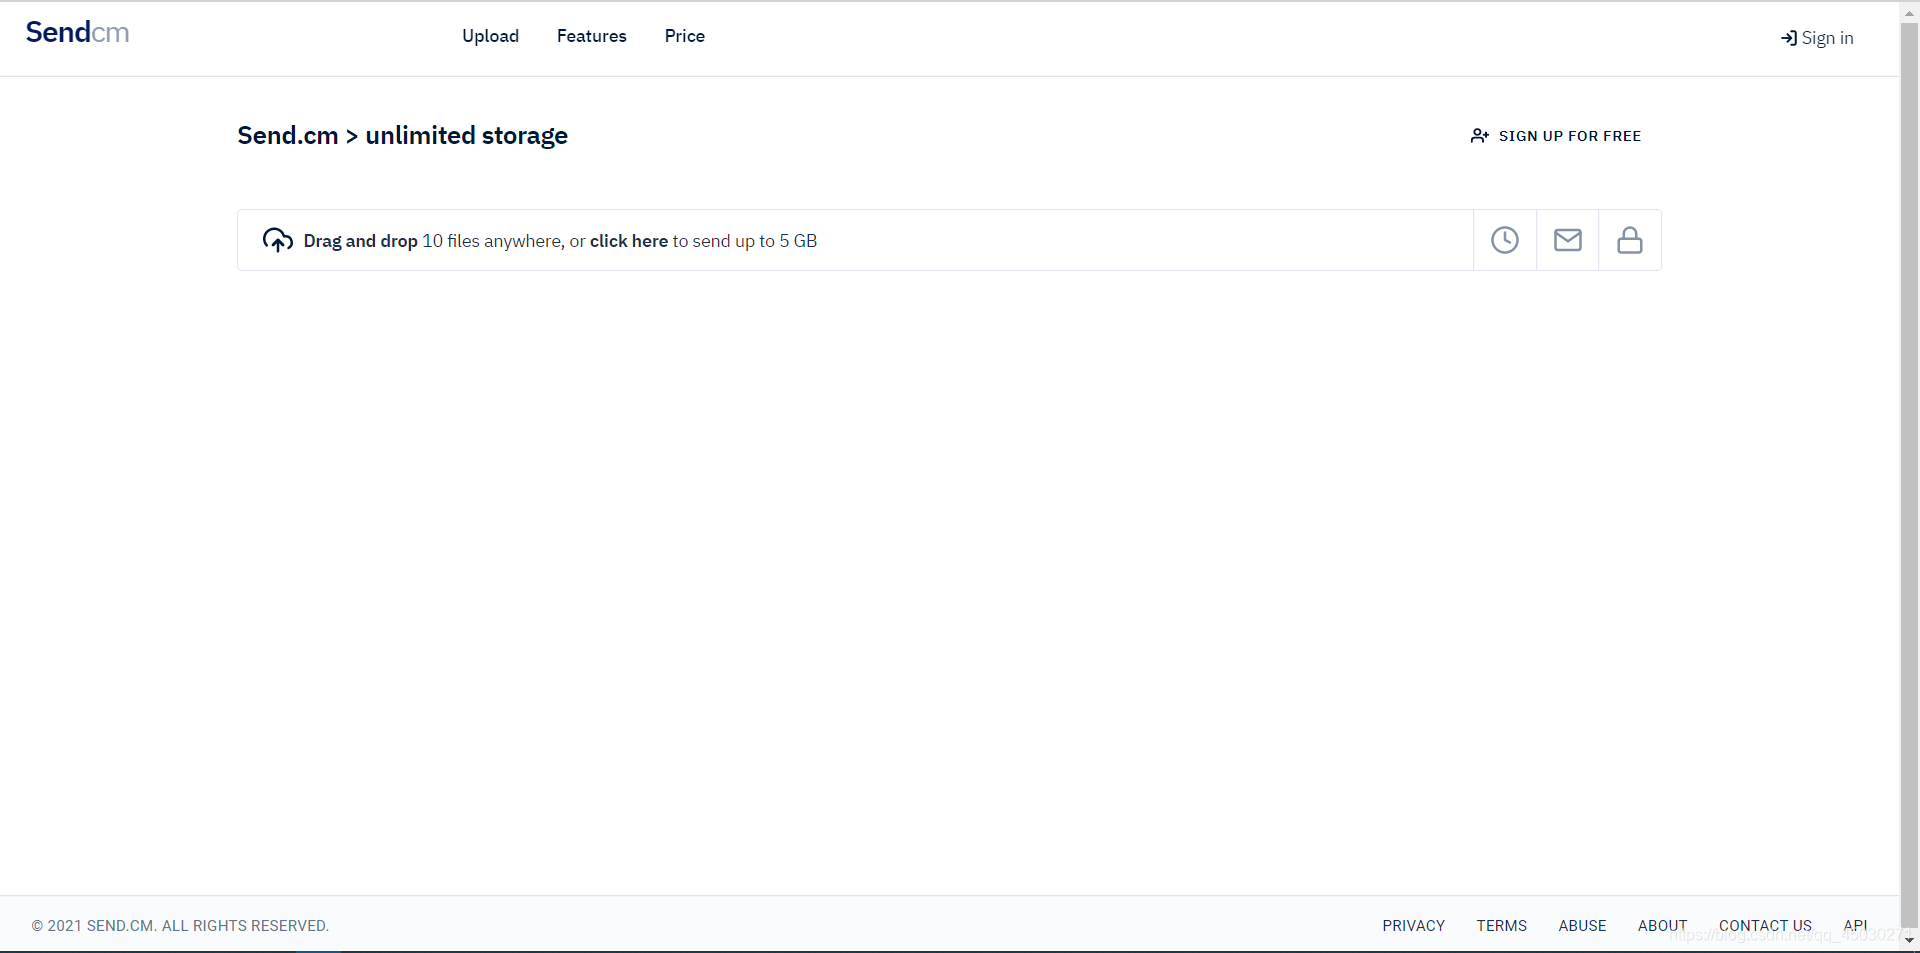Click the Sendcm logo
This screenshot has height=953, width=1920.
pos(77,33)
